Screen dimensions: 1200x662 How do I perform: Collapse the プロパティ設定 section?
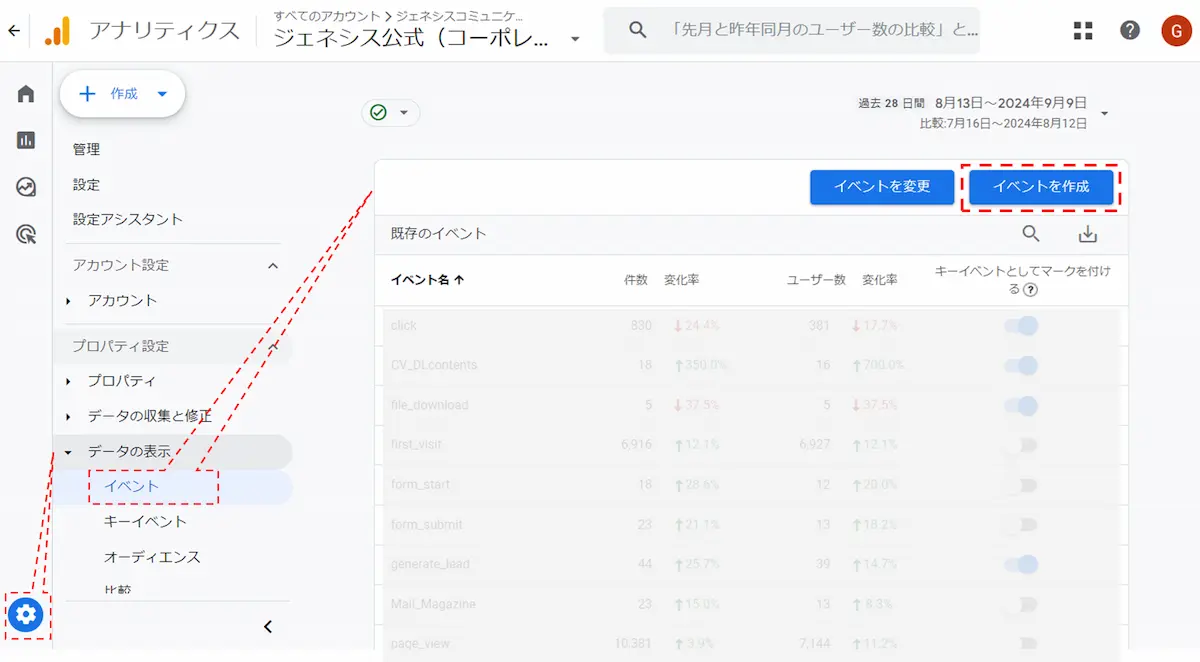(x=273, y=346)
